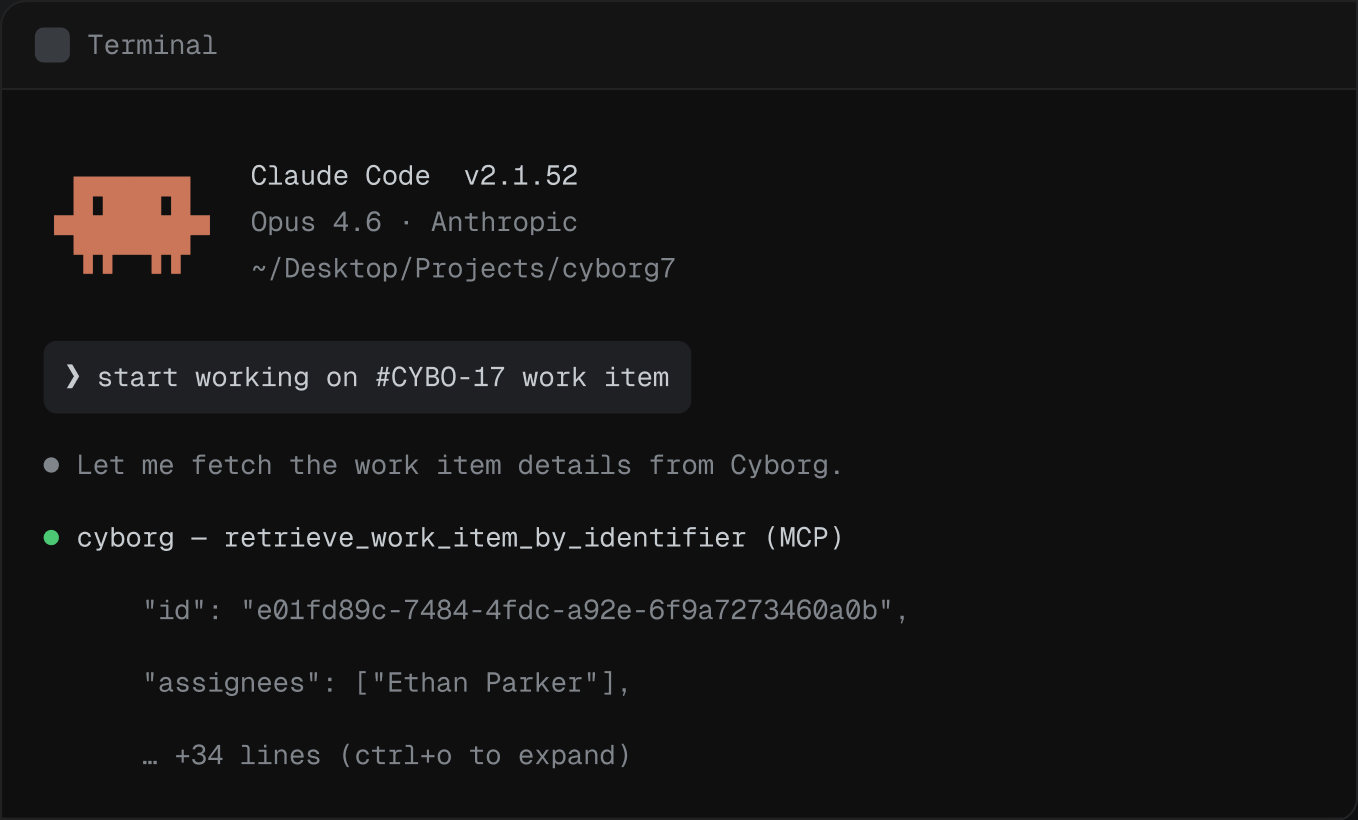
Task: Click the Claude Code v2.1.52 heading
Action: tap(414, 176)
